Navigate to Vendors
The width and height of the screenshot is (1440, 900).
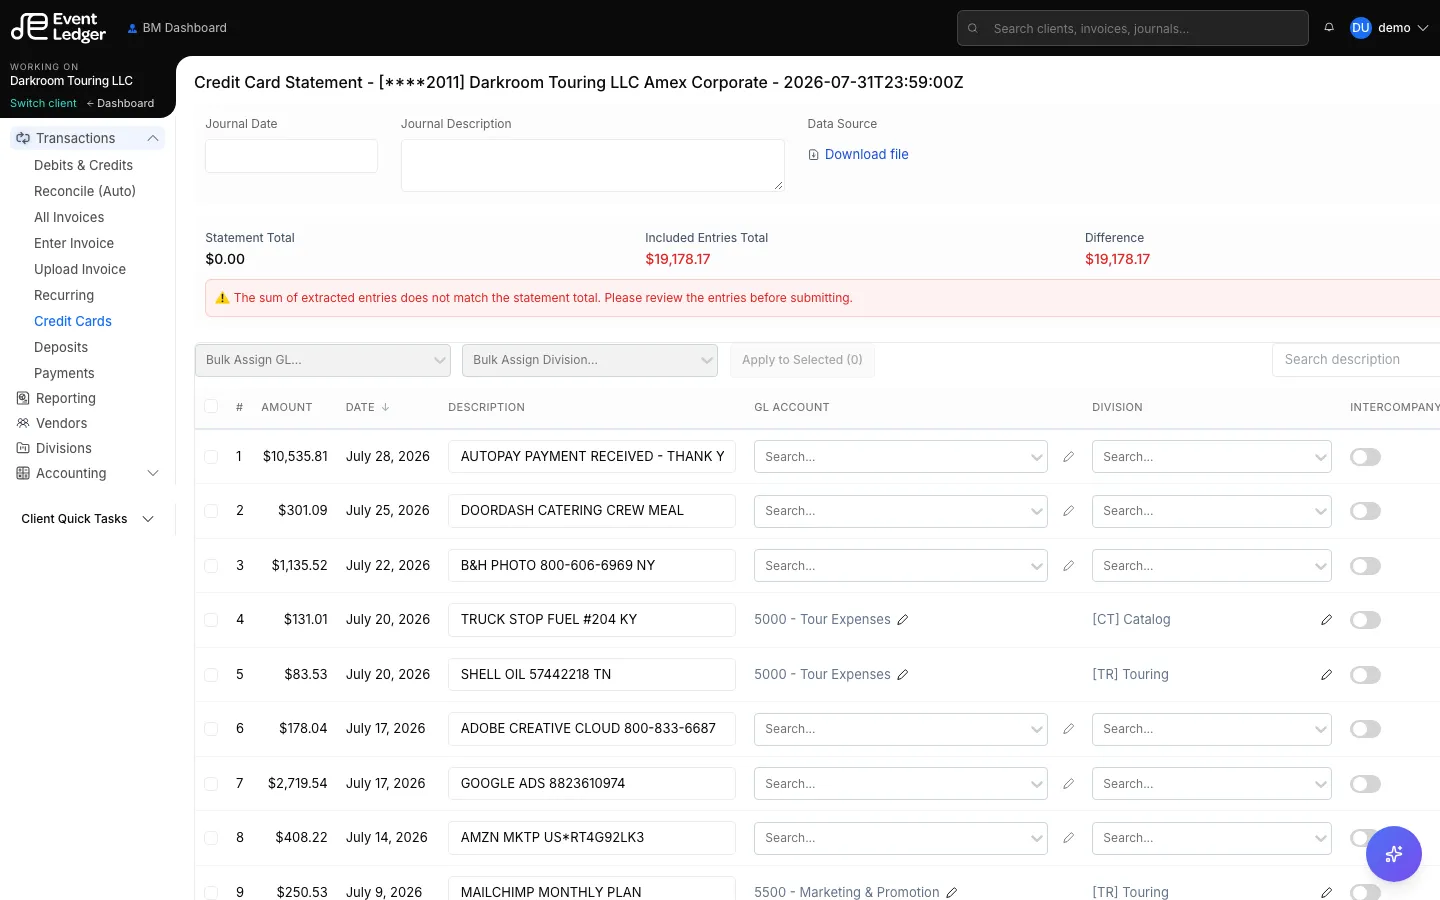pos(61,423)
